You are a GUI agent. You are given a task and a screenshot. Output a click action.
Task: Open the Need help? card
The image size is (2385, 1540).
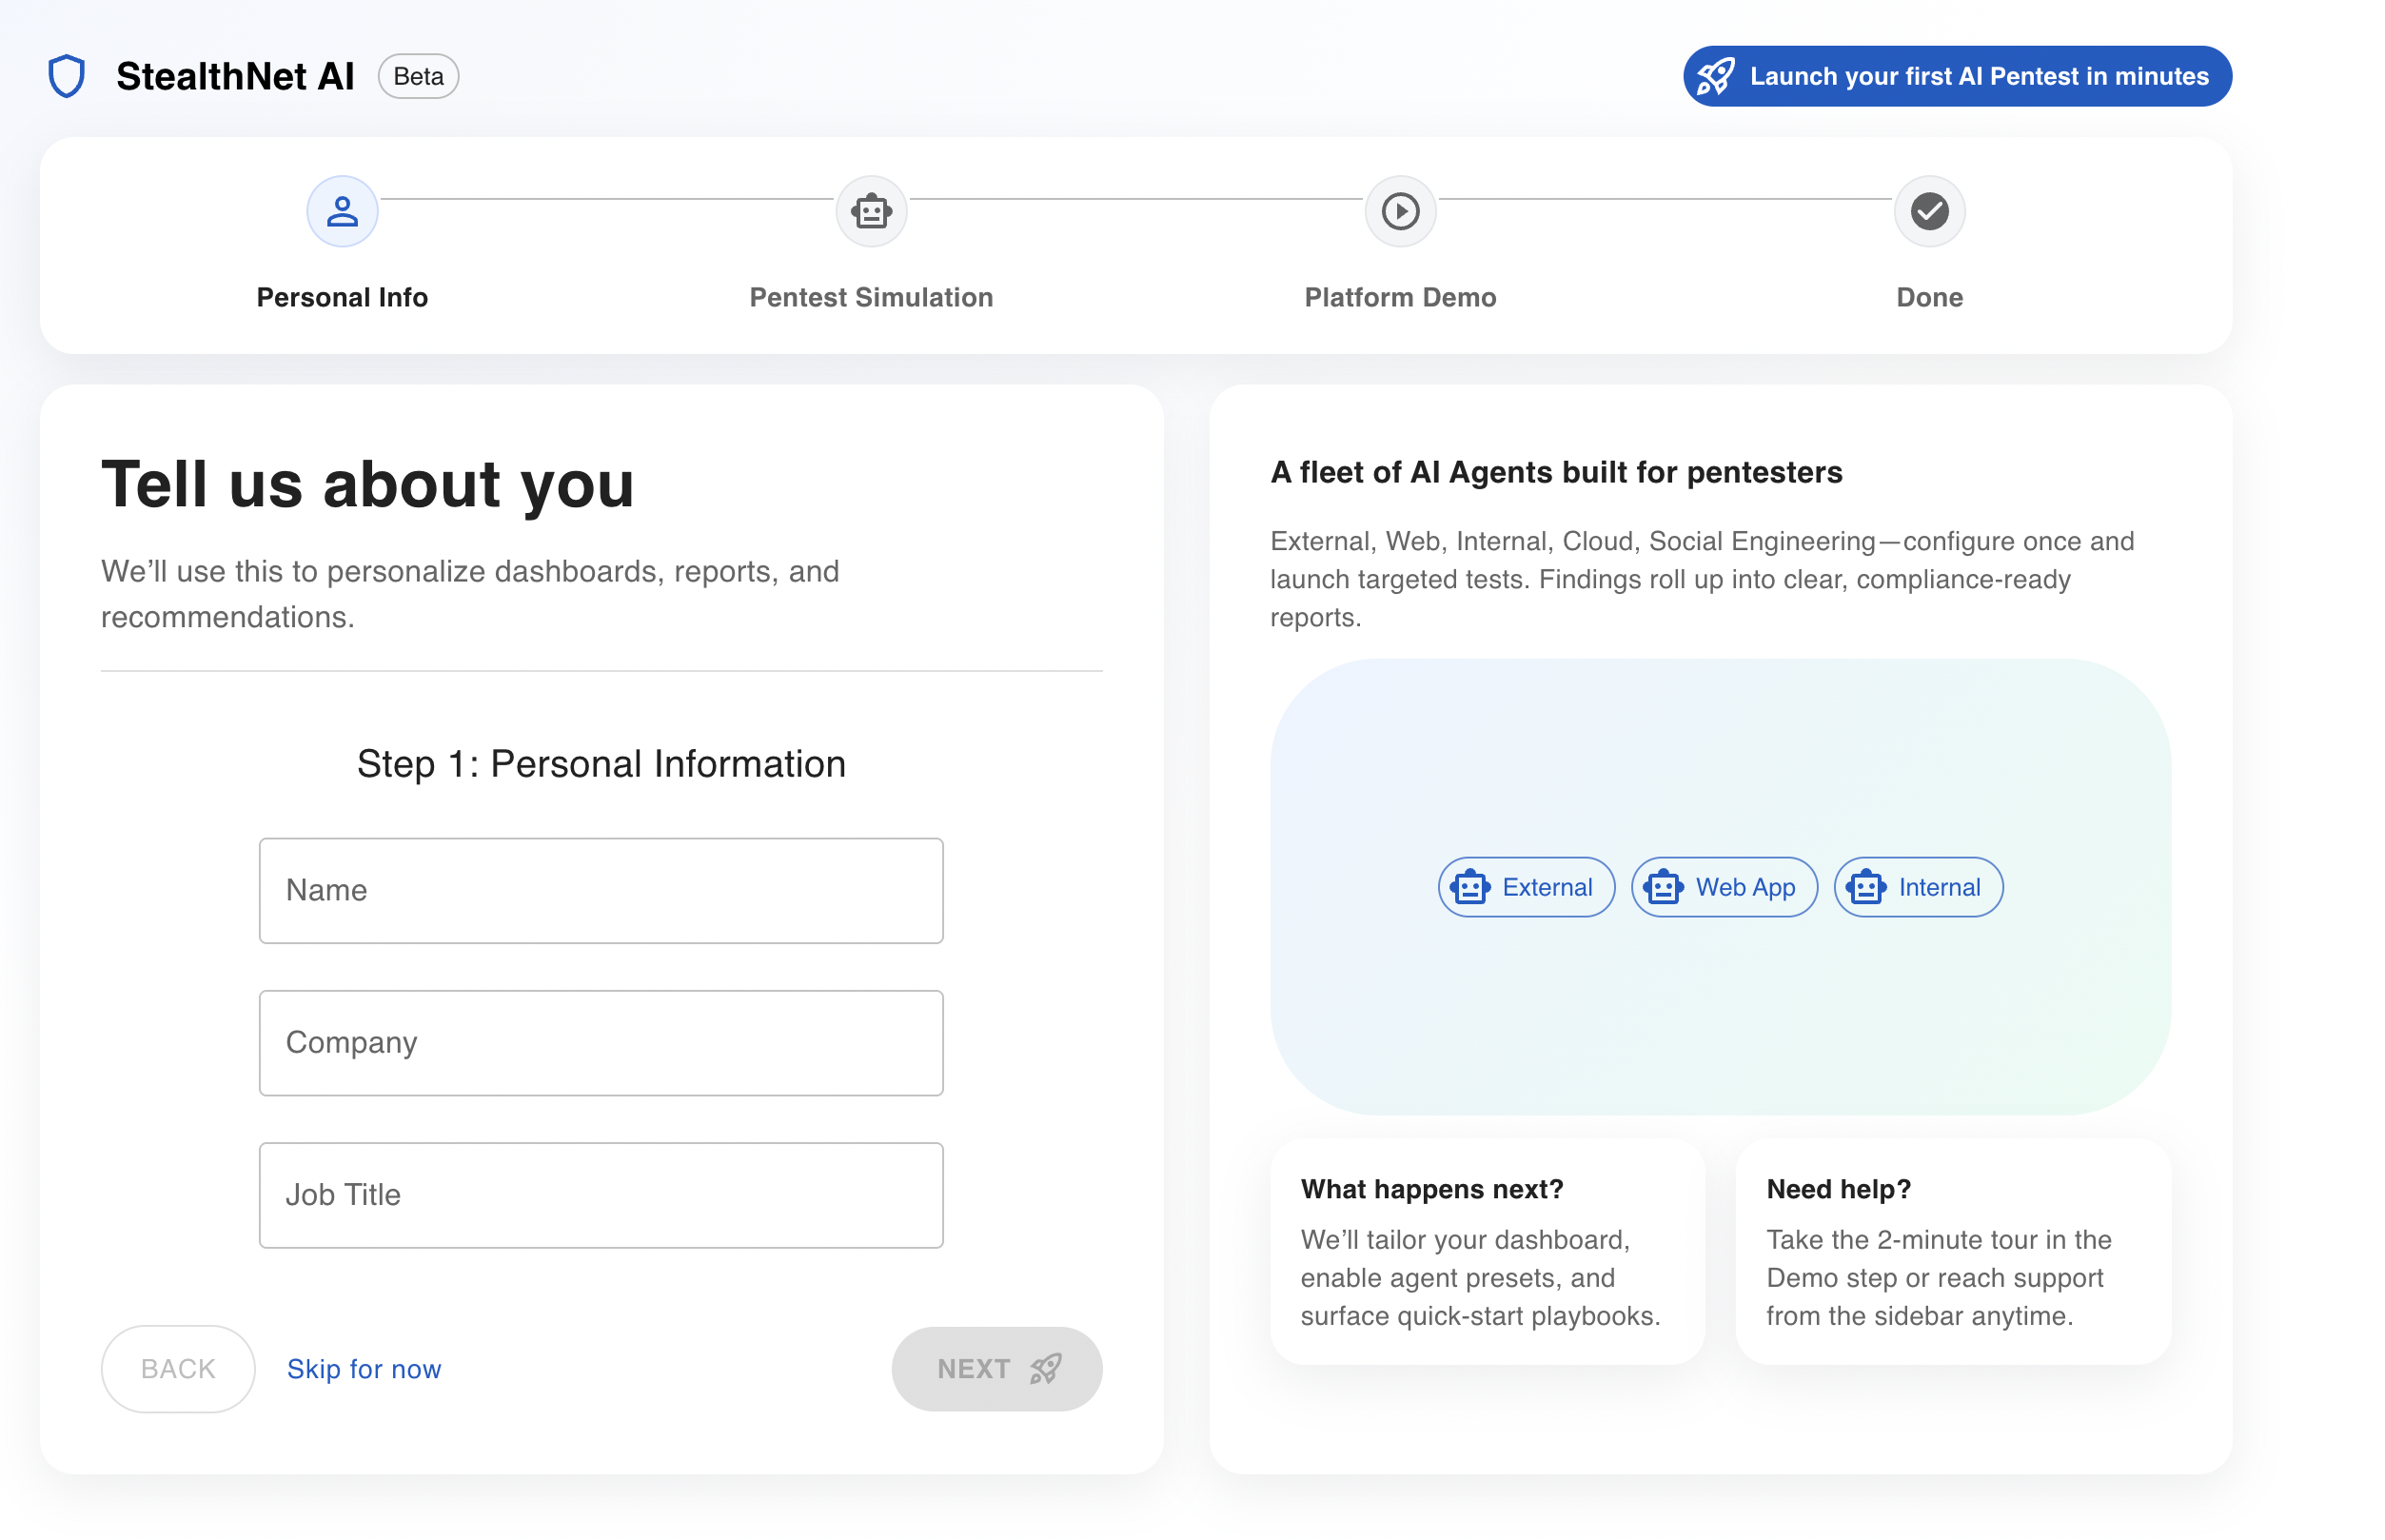coord(1952,1252)
